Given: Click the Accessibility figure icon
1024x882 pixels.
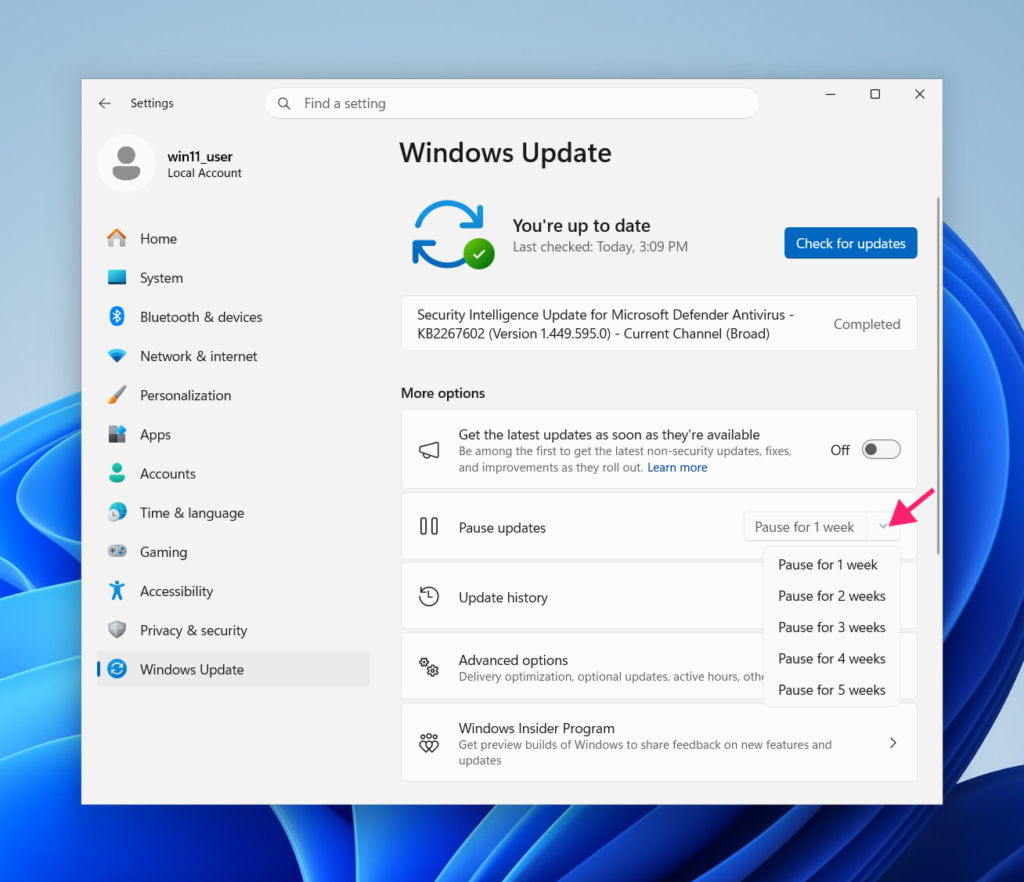Looking at the screenshot, I should coord(117,591).
